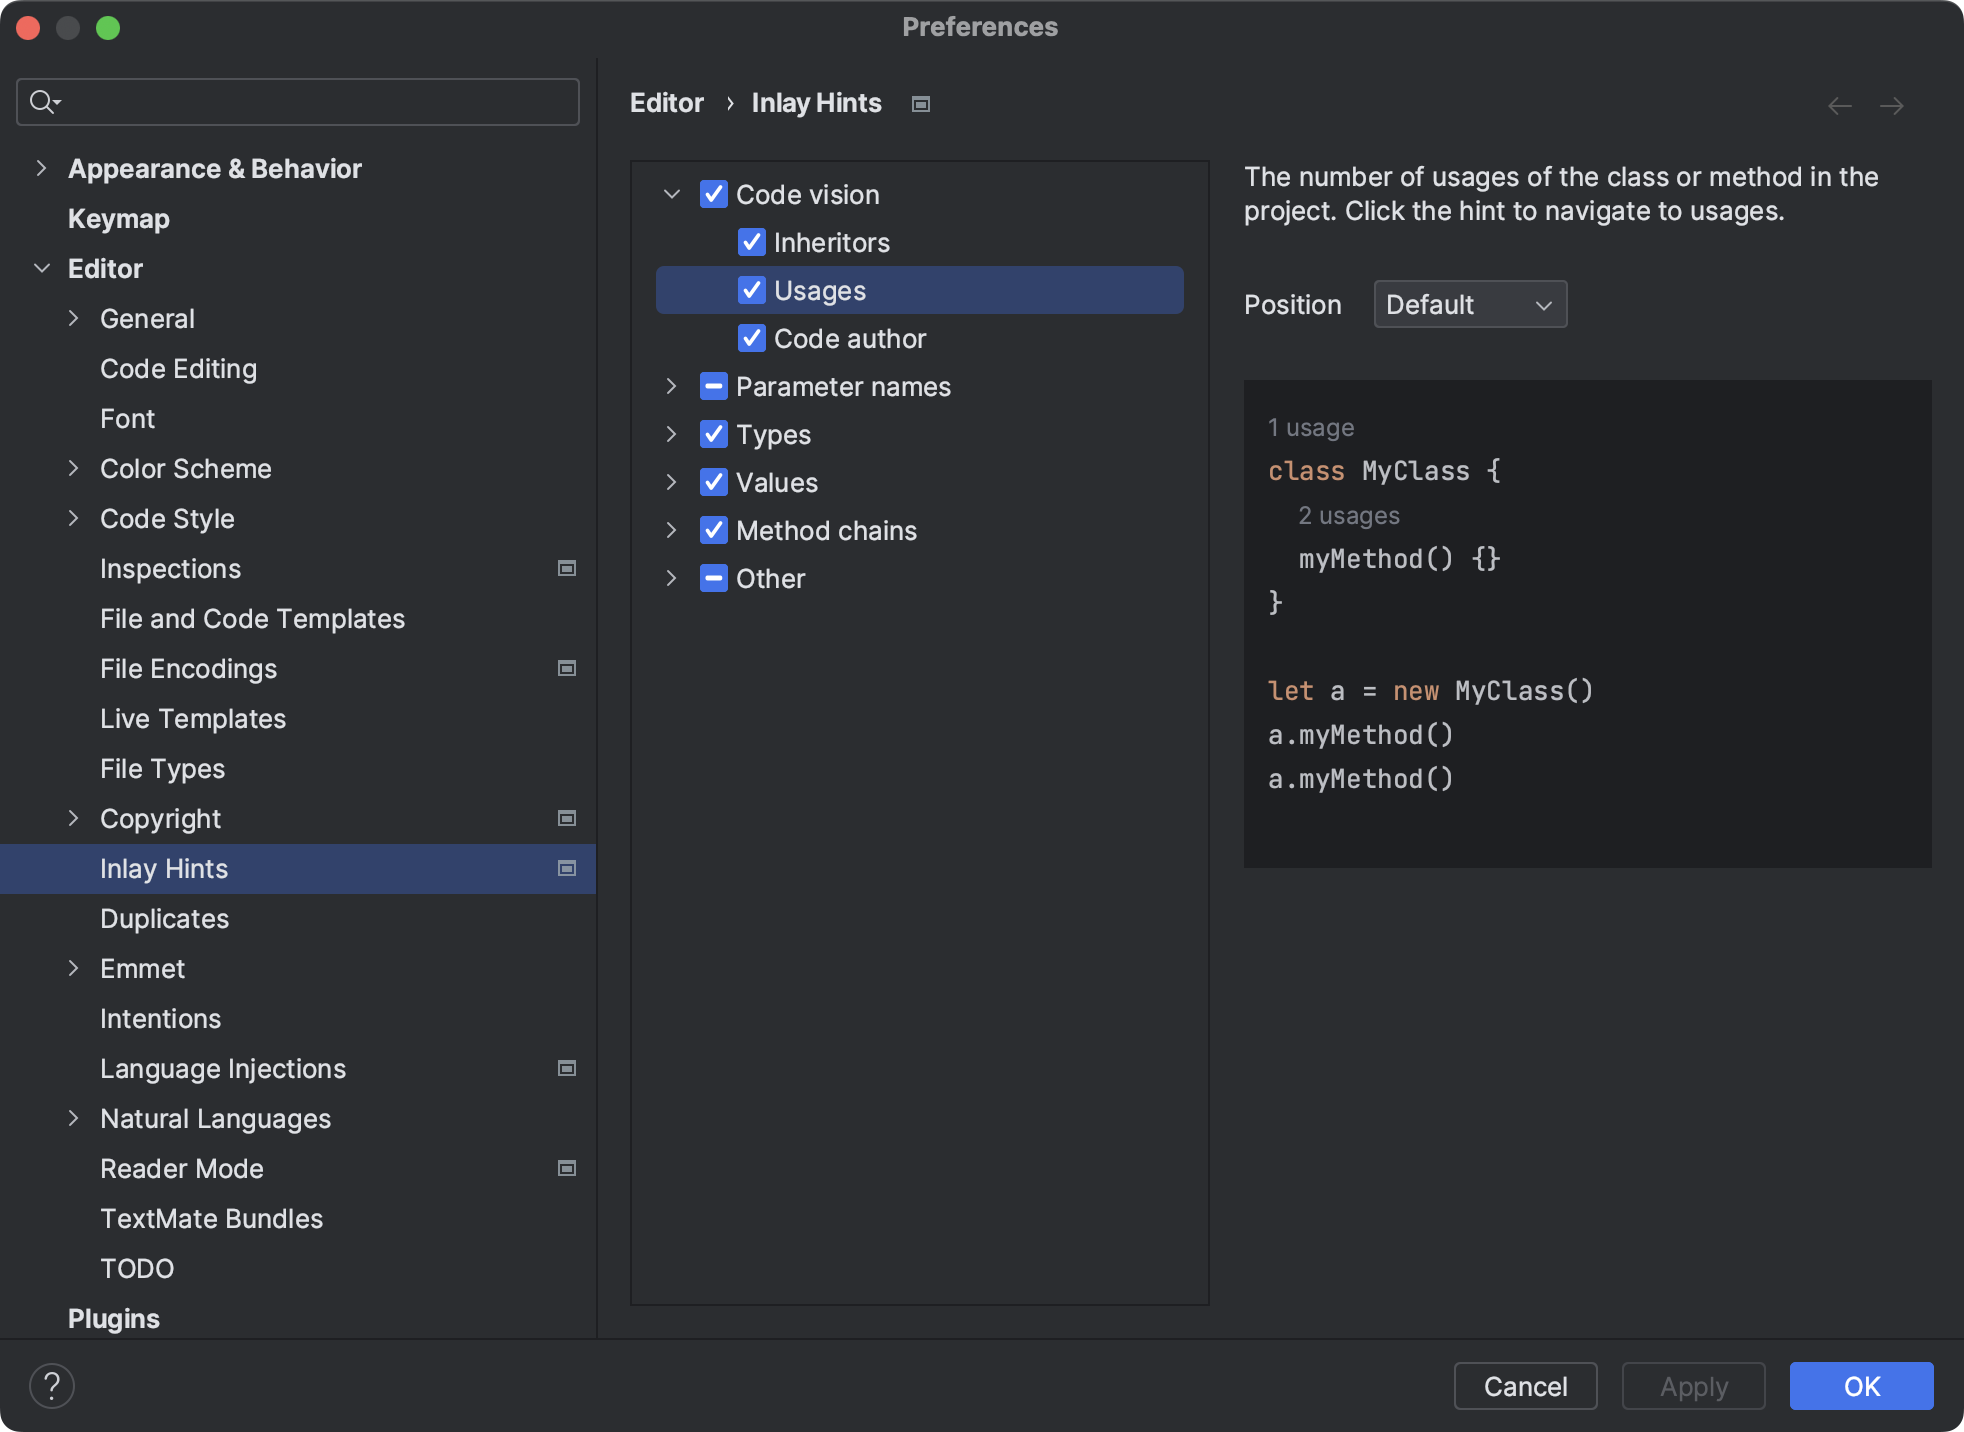
Task: Click the icon after the Inlay Hints breadcrumb
Action: click(919, 103)
